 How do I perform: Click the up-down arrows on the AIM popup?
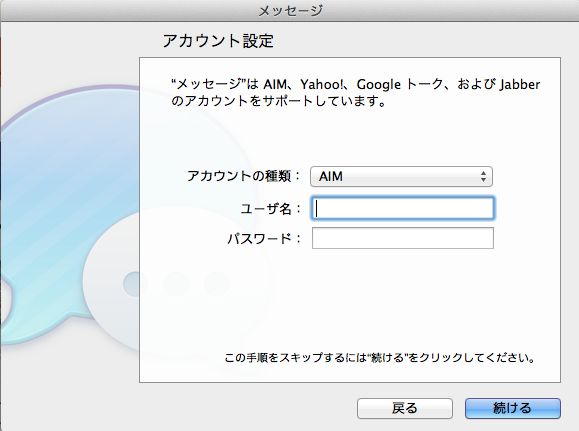point(483,177)
